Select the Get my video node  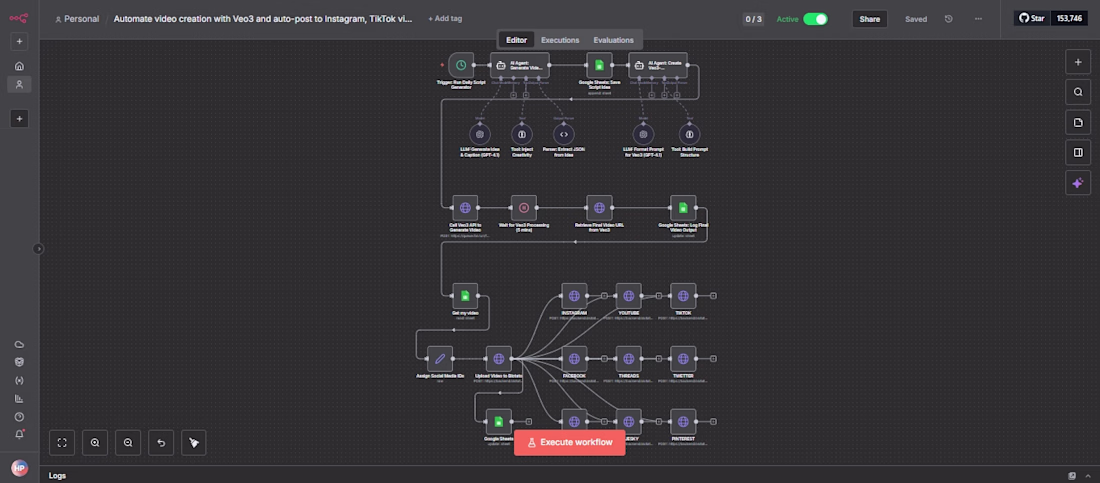click(x=465, y=296)
